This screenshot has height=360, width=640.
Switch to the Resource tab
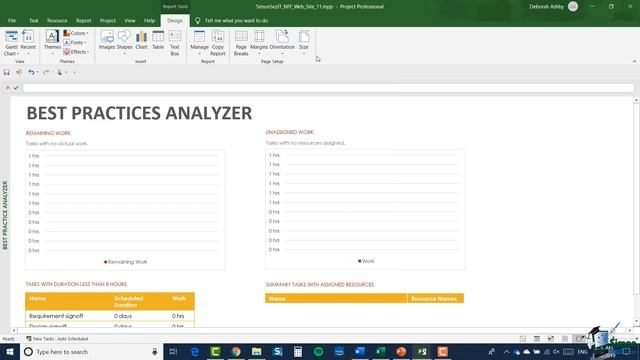(x=57, y=20)
